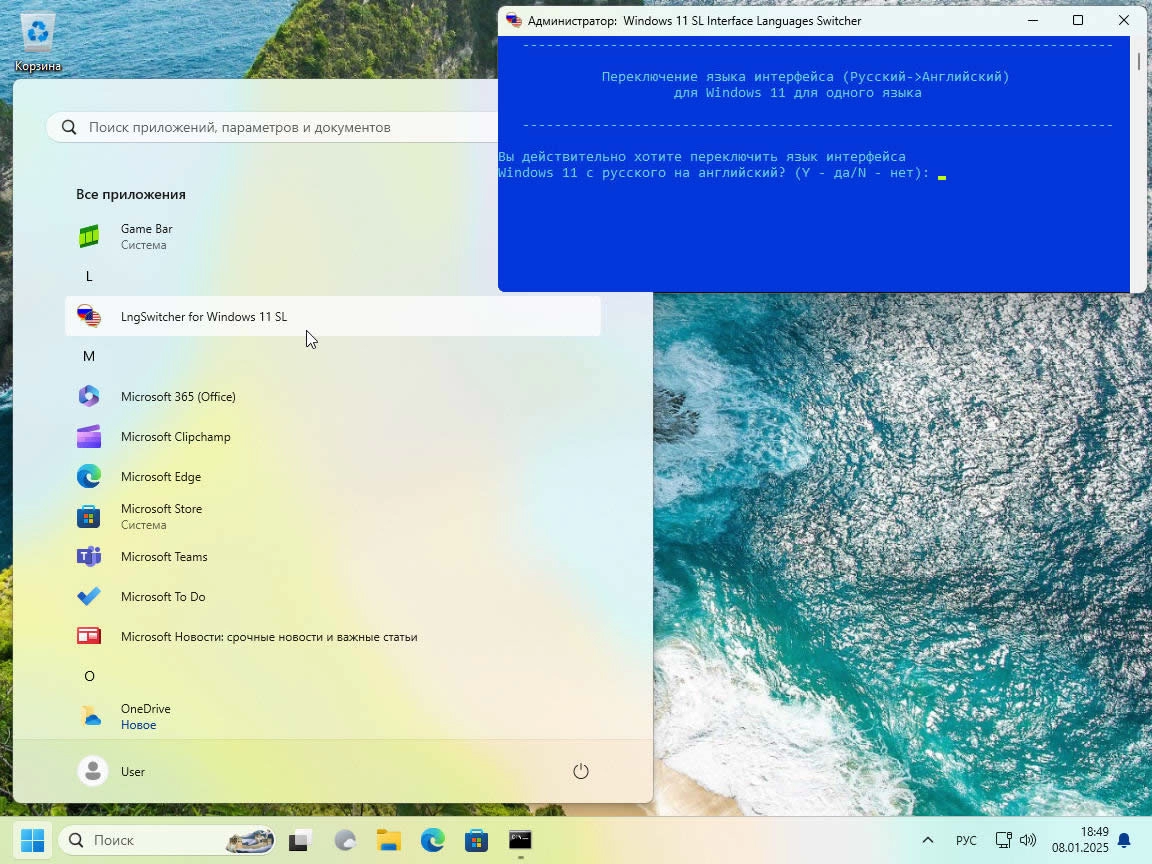Open the power options button
Image resolution: width=1152 pixels, height=864 pixels.
pyautogui.click(x=580, y=771)
